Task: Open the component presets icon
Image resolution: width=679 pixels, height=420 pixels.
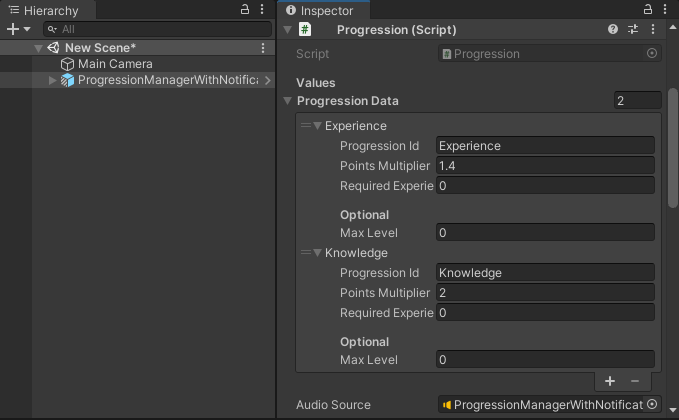Action: click(x=633, y=29)
